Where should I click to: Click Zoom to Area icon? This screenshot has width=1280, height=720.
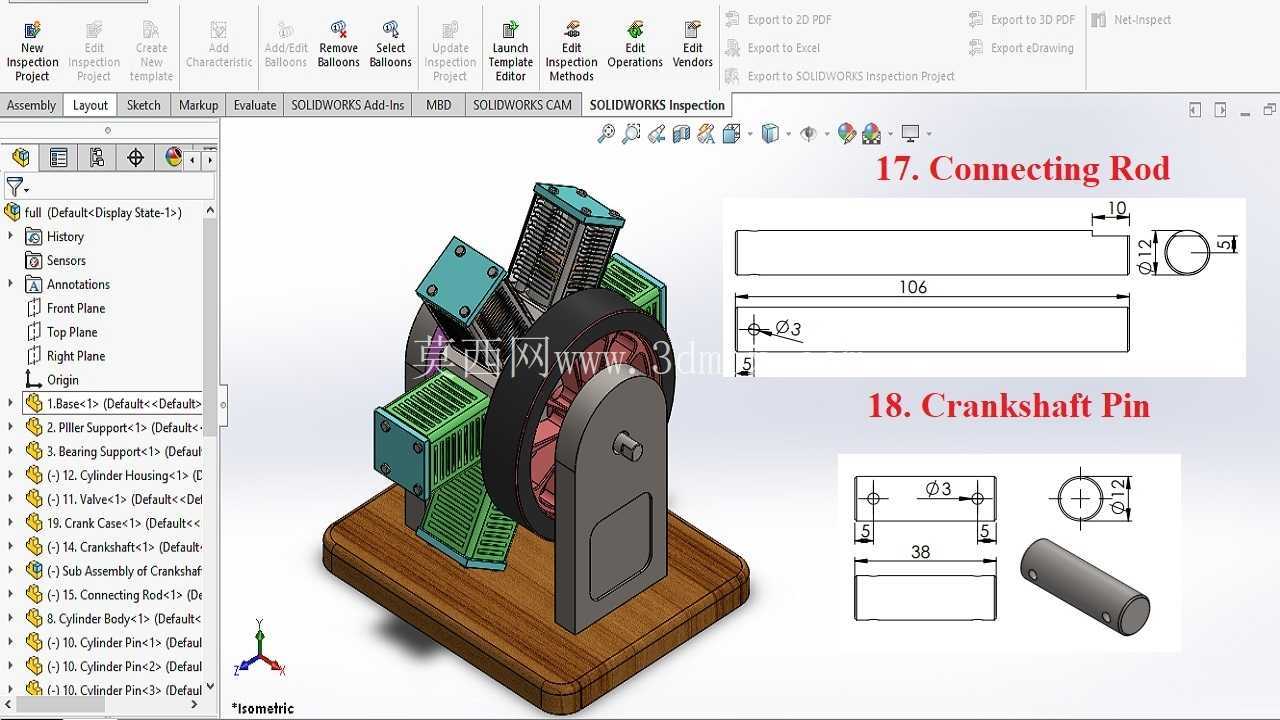(x=631, y=133)
